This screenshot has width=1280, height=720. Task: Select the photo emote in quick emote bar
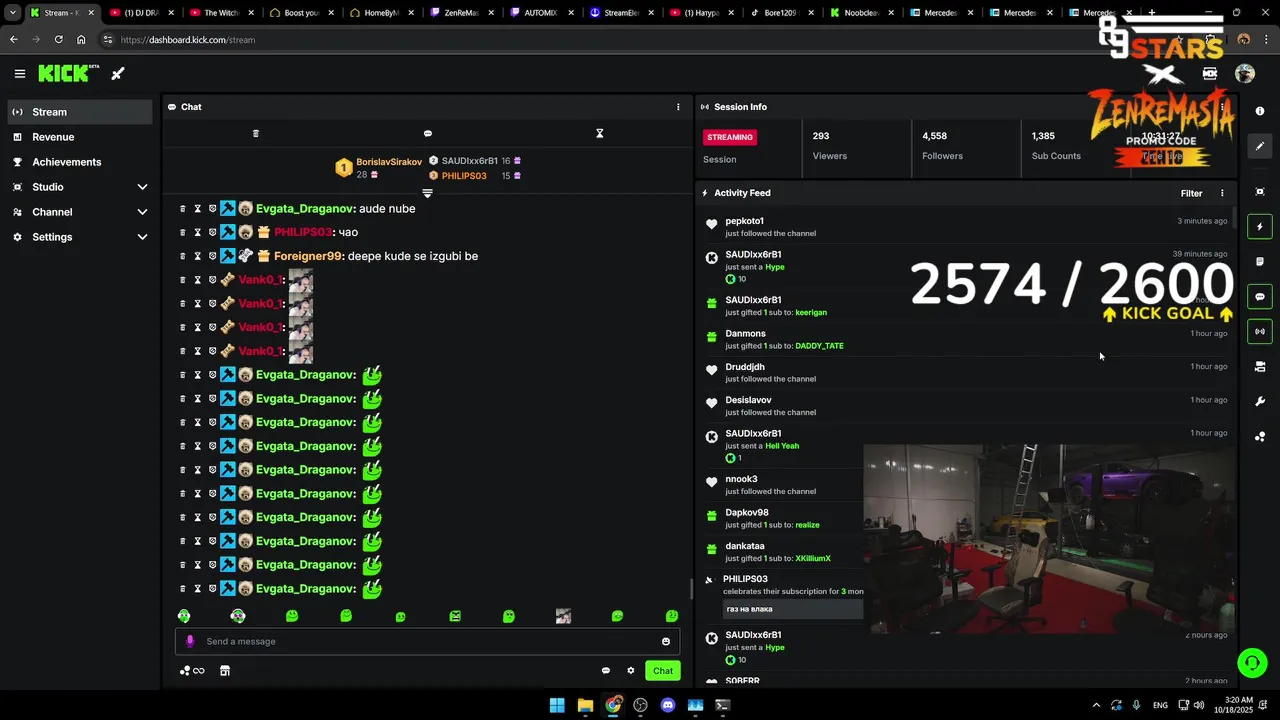point(564,617)
